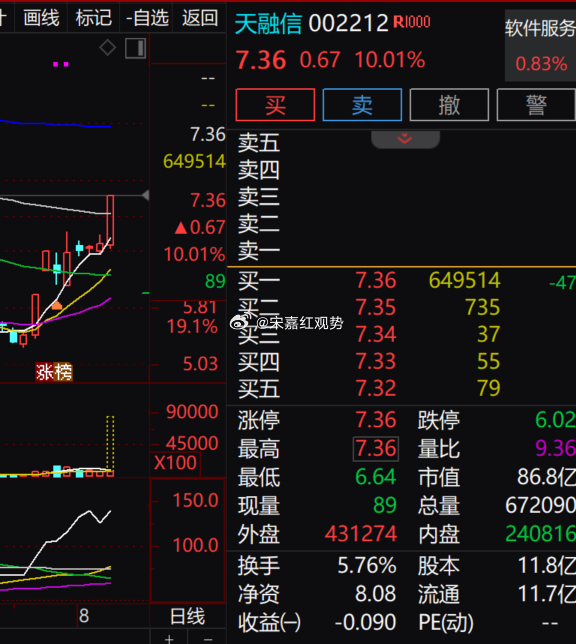Viewport: 576px width, 644px height.
Task: Toggle the split panel layout icon
Action: point(136,48)
